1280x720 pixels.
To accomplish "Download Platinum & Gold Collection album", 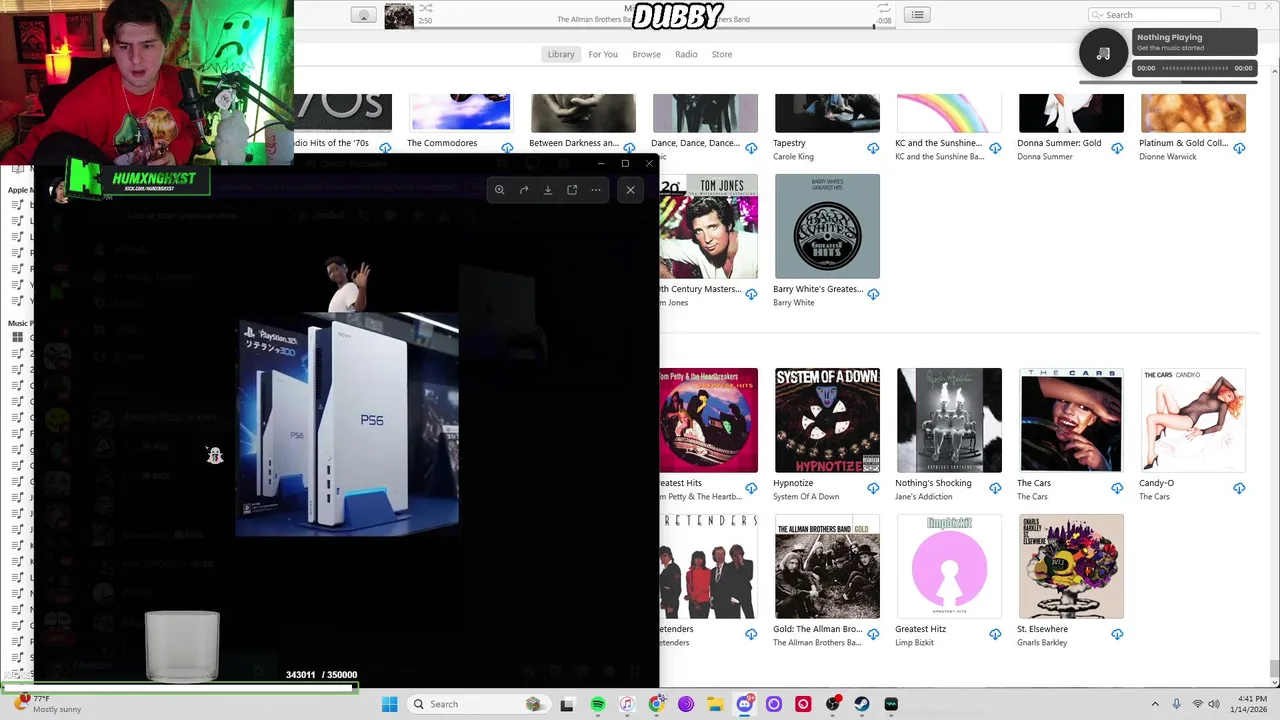I will tap(1239, 148).
